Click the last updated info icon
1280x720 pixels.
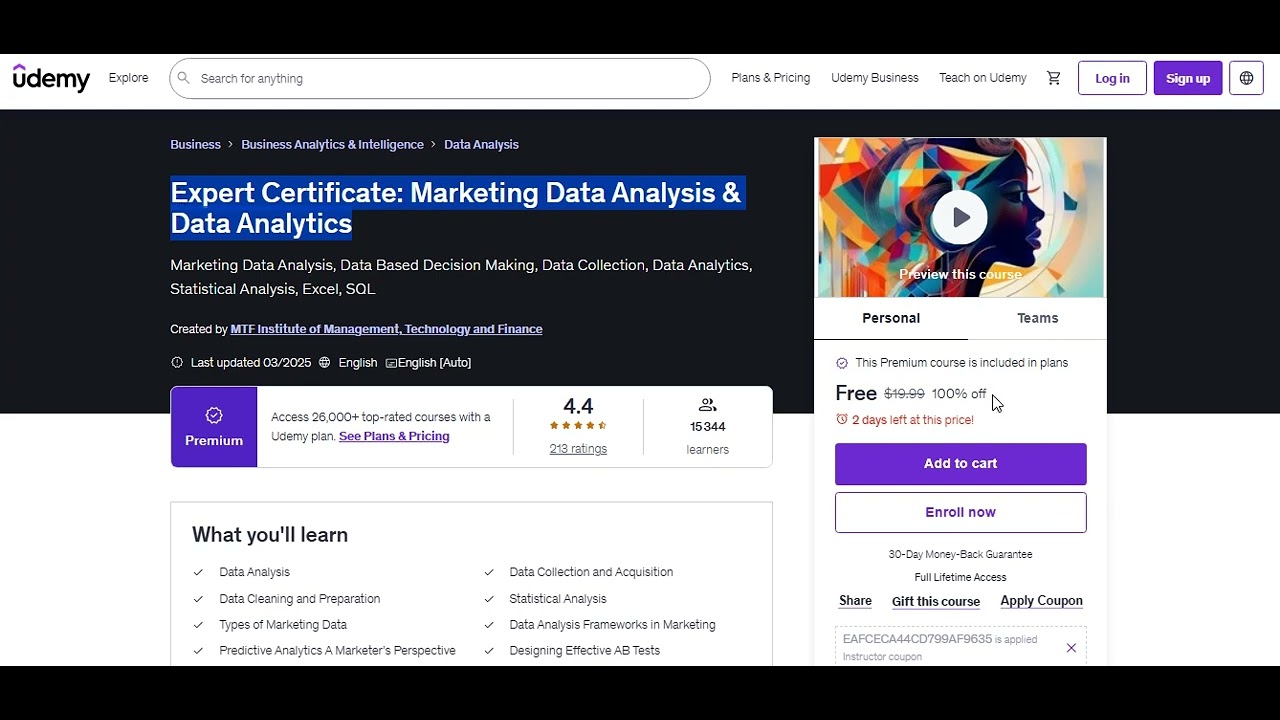177,363
